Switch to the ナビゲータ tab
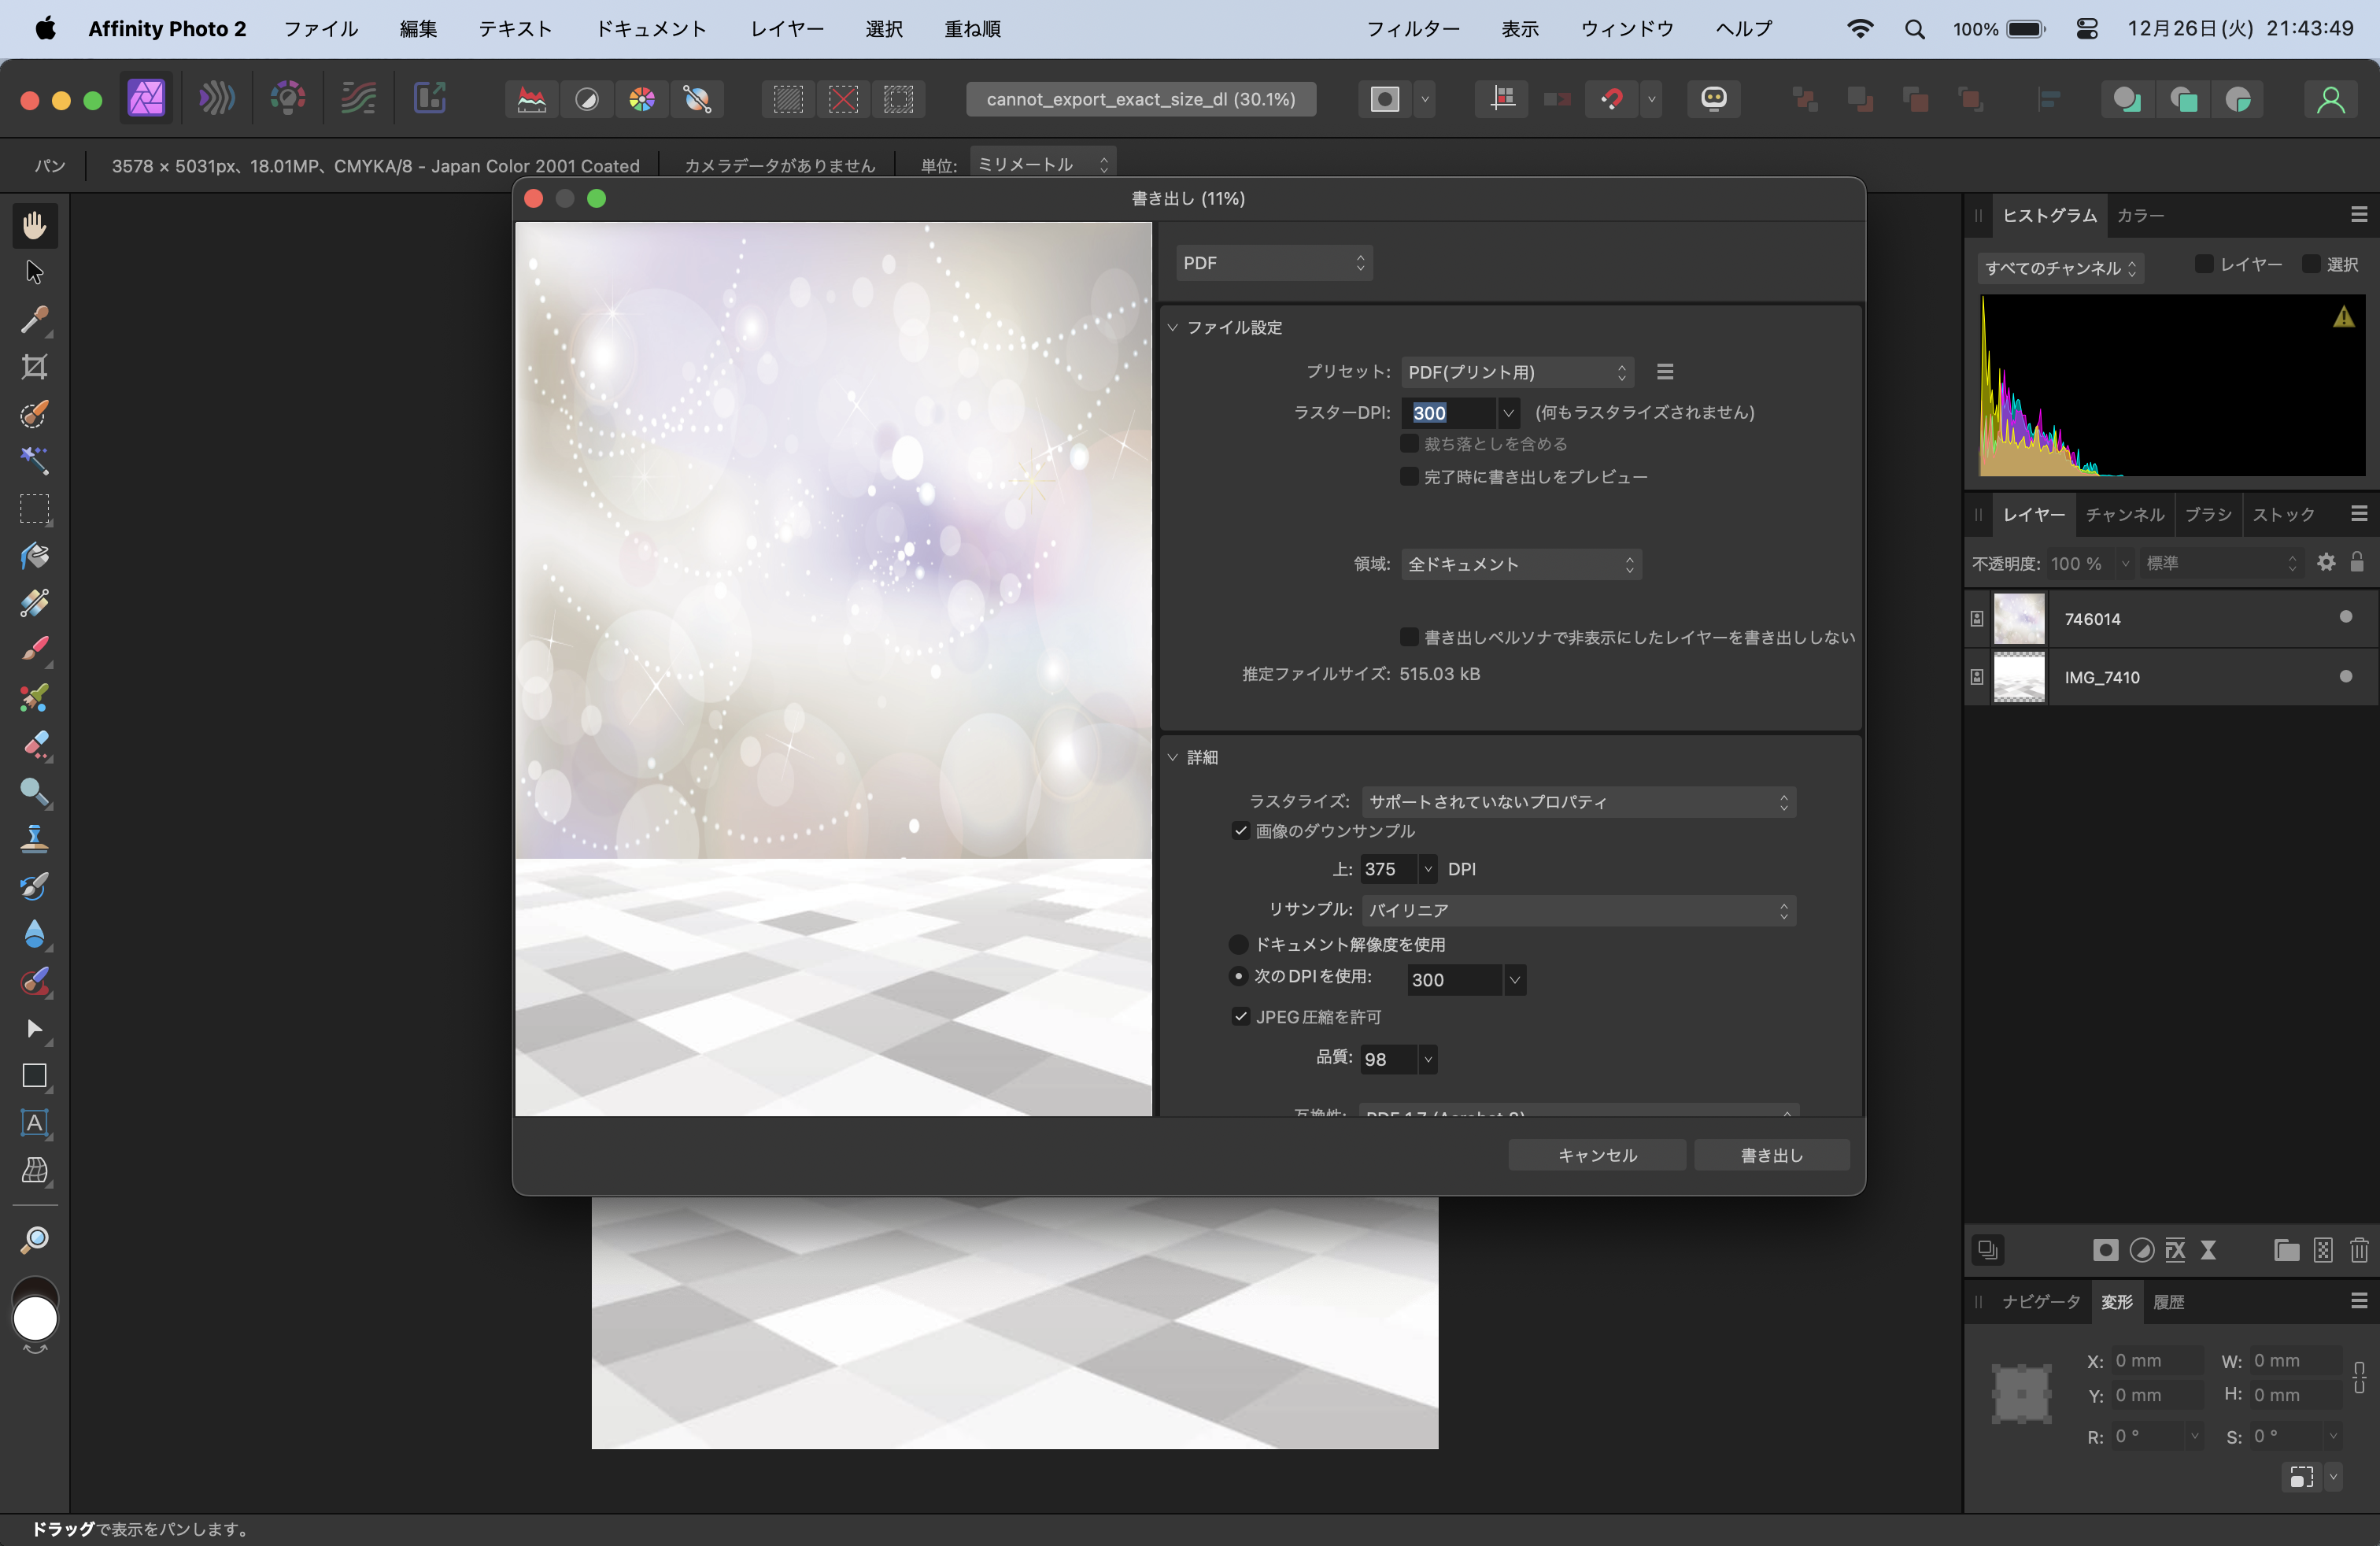2380x1546 pixels. pos(2040,1301)
